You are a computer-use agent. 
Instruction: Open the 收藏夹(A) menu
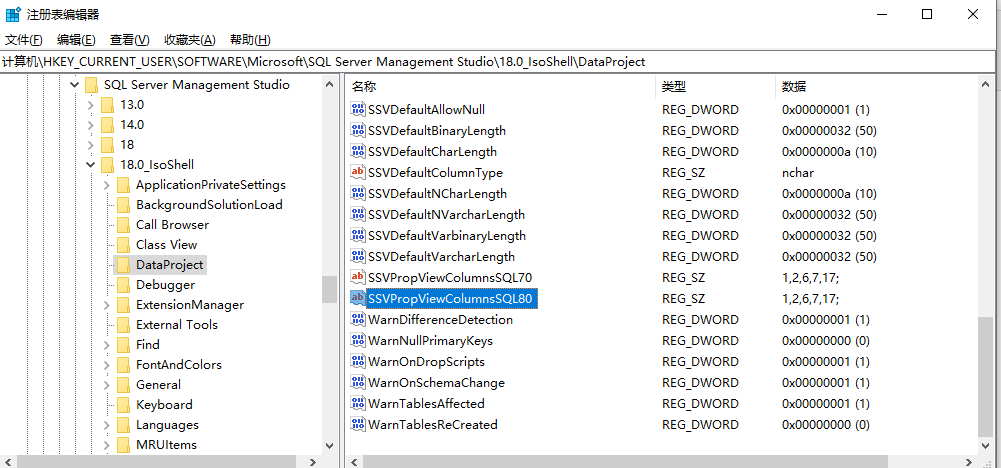point(190,40)
